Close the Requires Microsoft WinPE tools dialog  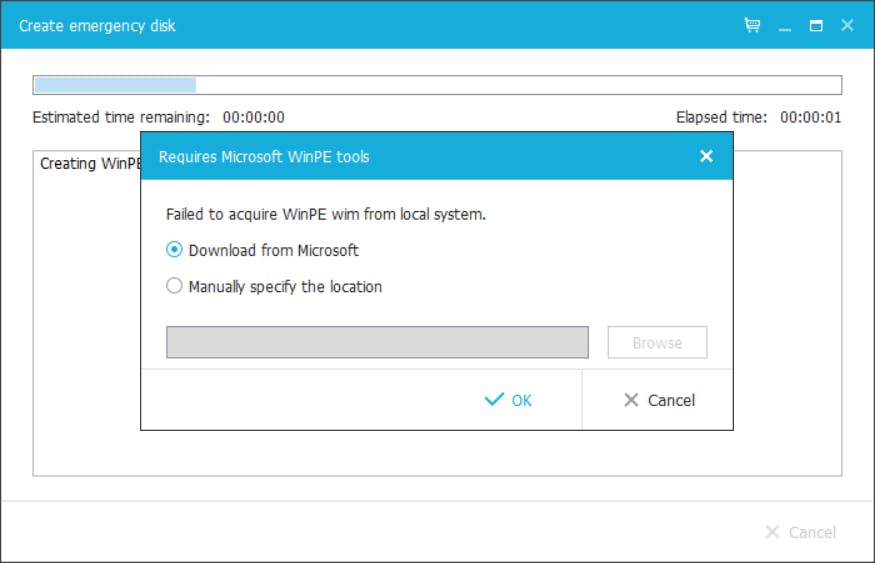coord(706,156)
